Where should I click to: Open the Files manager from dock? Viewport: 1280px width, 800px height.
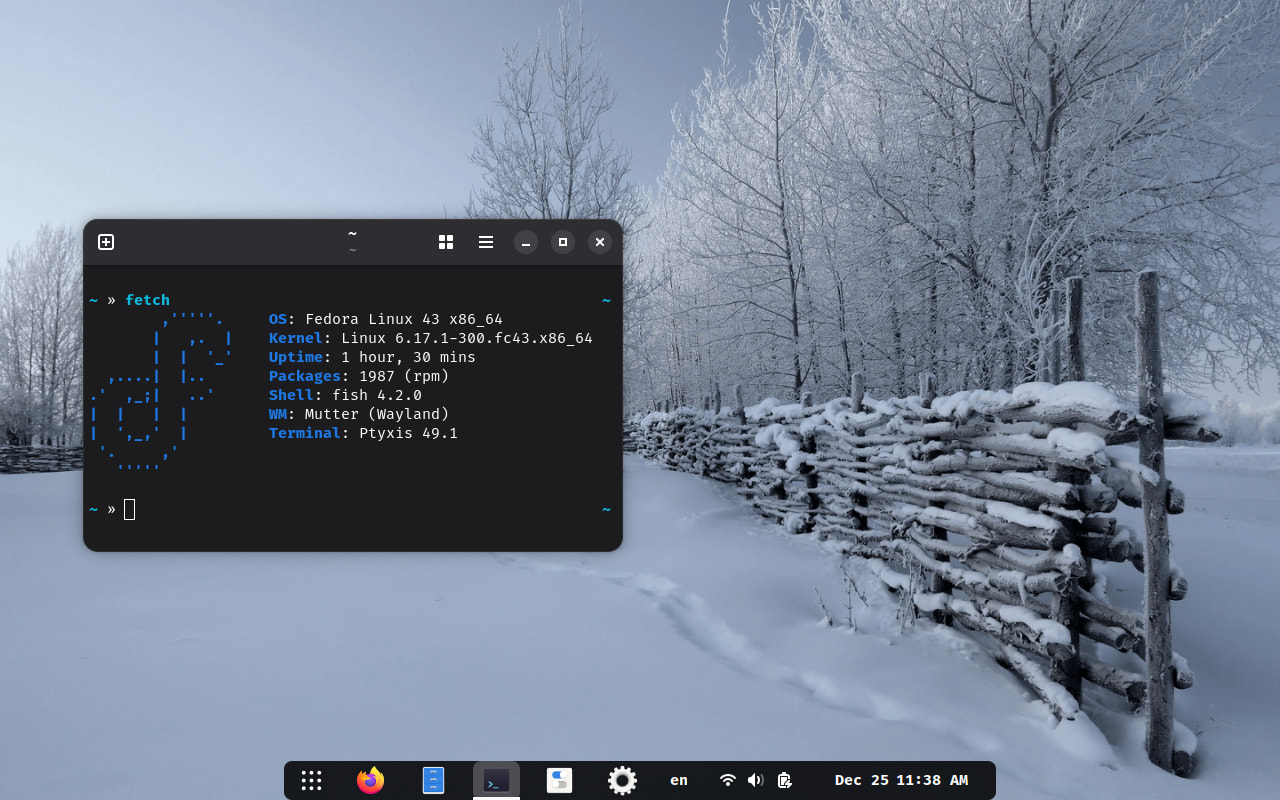click(x=433, y=780)
